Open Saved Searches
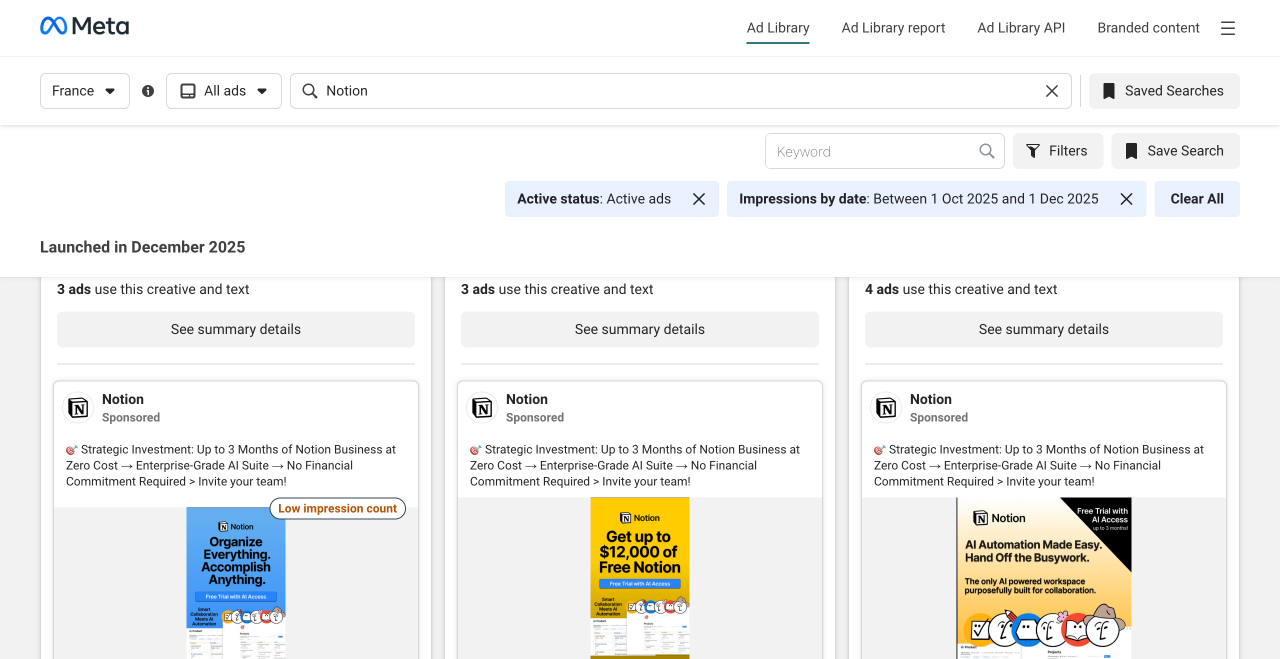The image size is (1280, 659). (1164, 91)
